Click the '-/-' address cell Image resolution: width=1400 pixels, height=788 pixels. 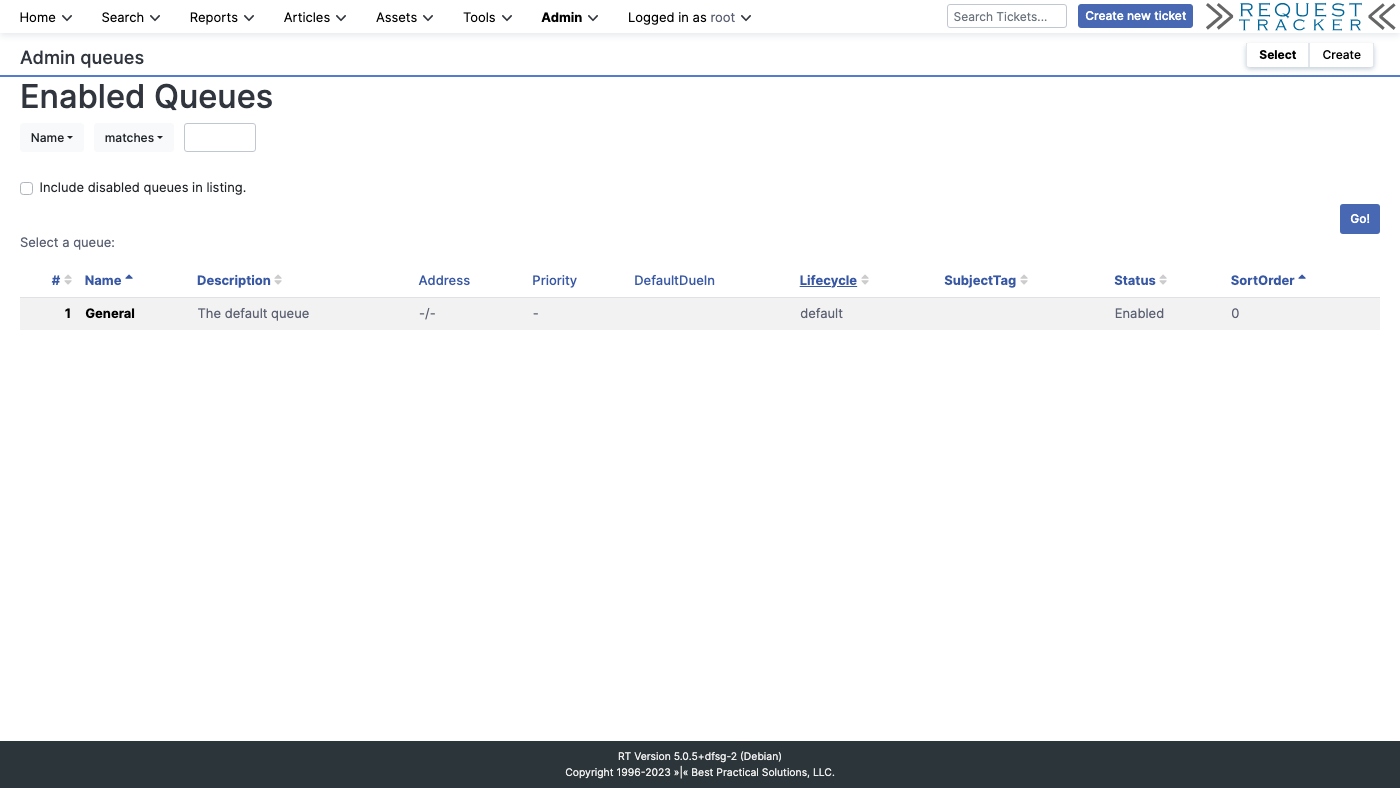tap(427, 313)
